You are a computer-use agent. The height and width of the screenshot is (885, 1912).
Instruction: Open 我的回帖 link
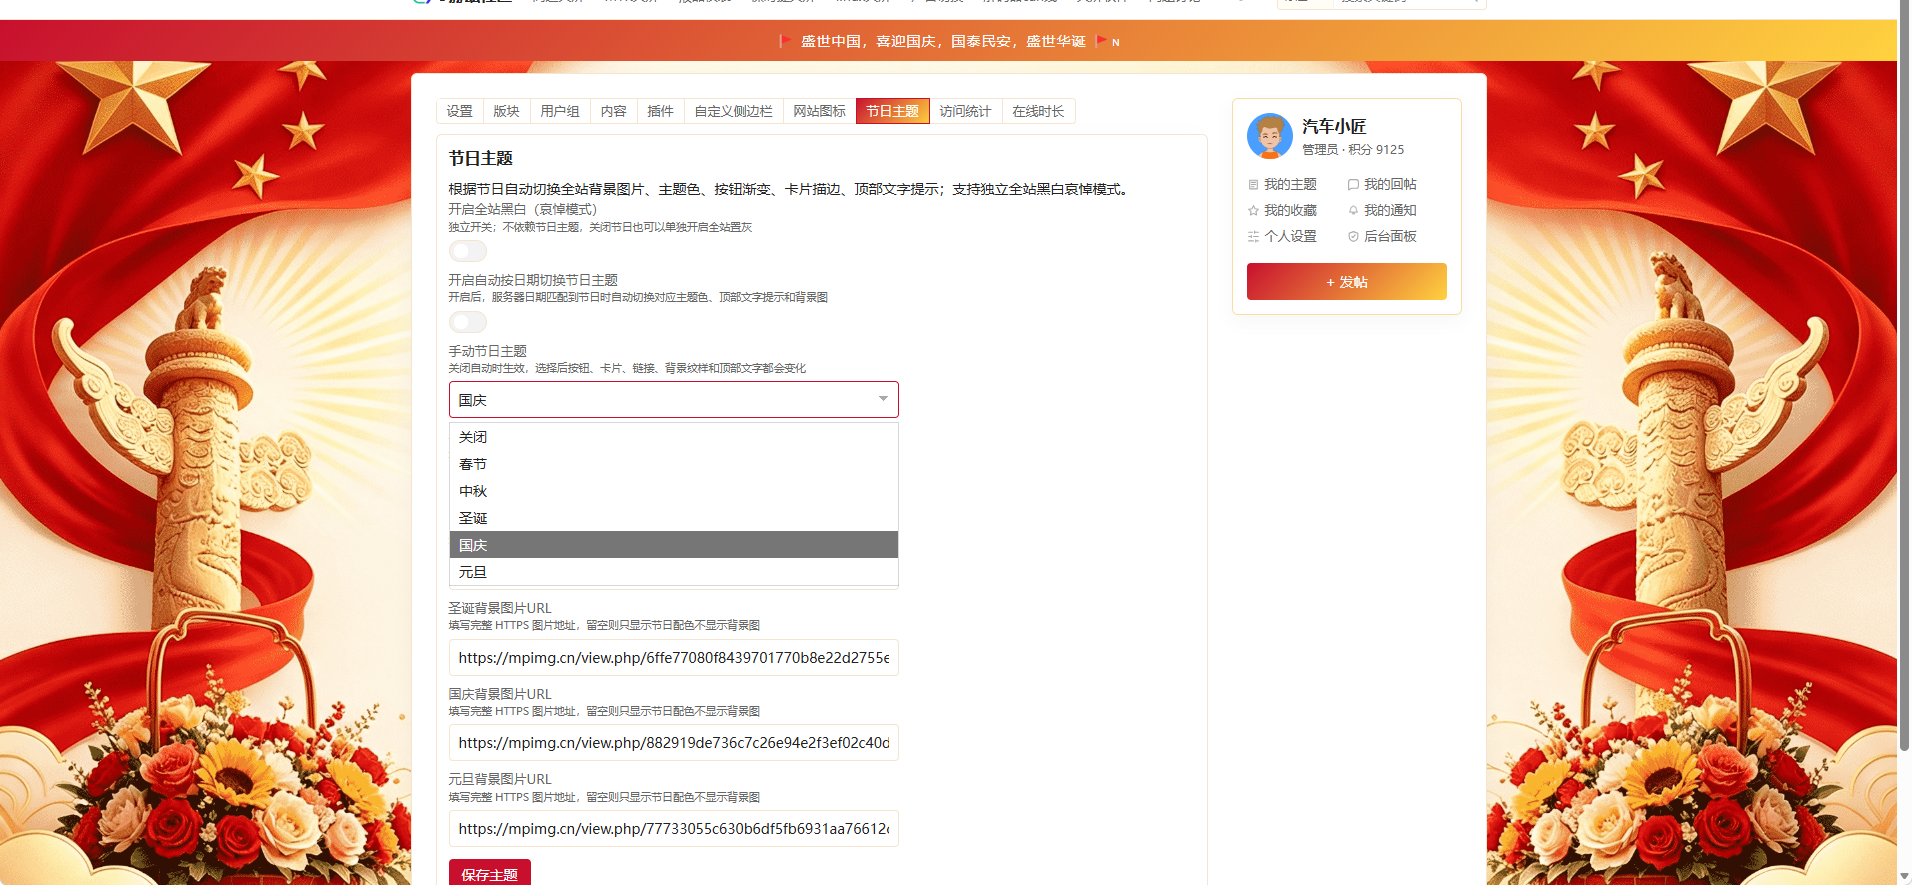tap(1390, 184)
